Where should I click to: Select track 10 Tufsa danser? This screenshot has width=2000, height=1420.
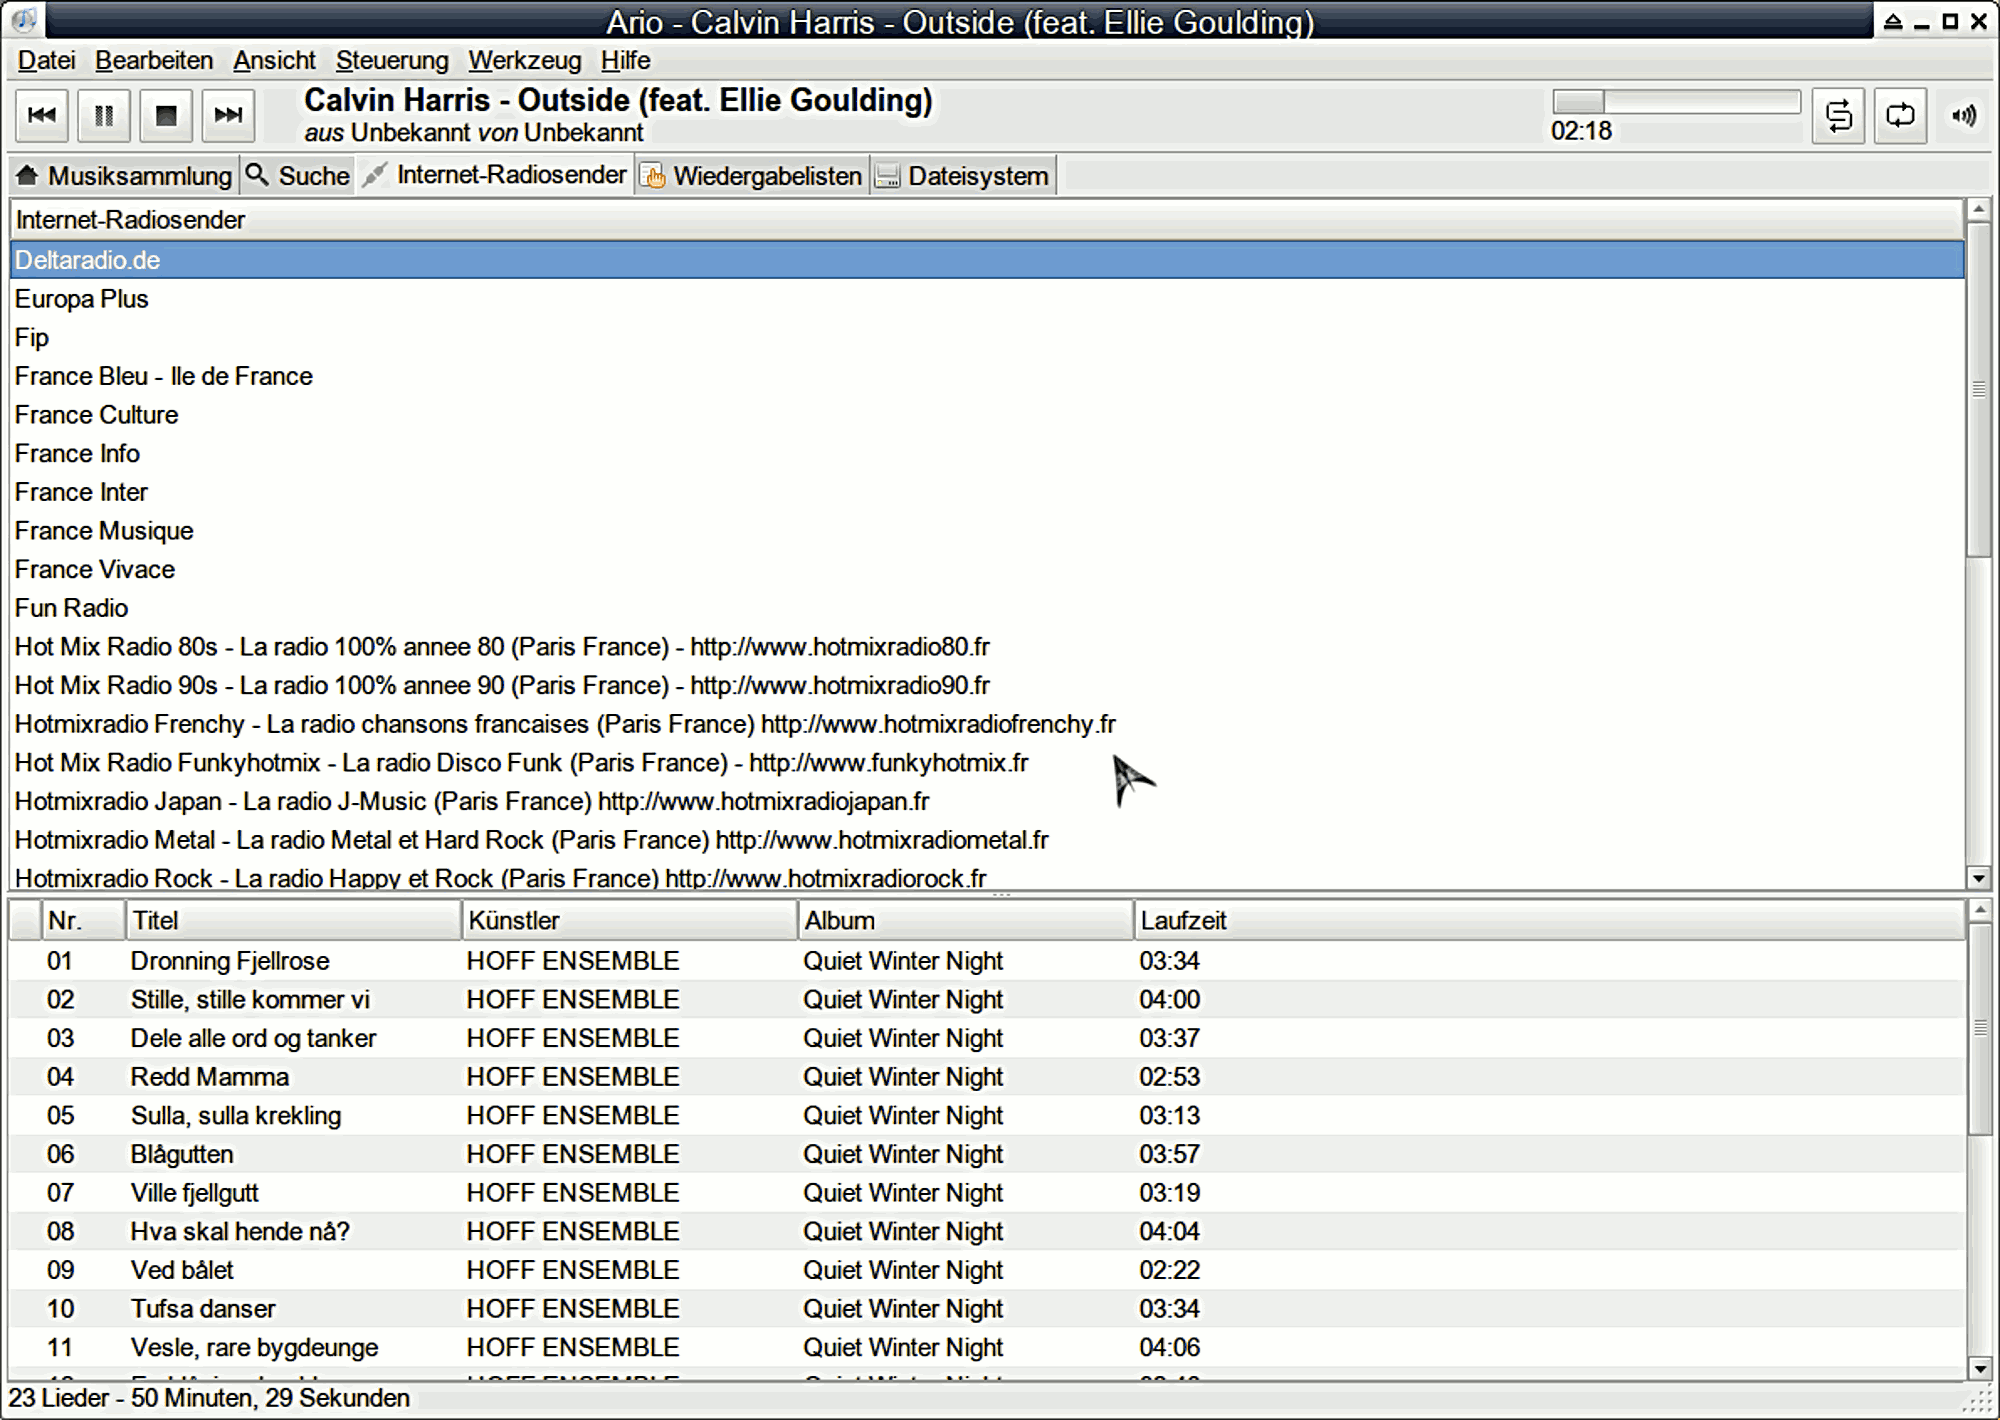(x=986, y=1309)
